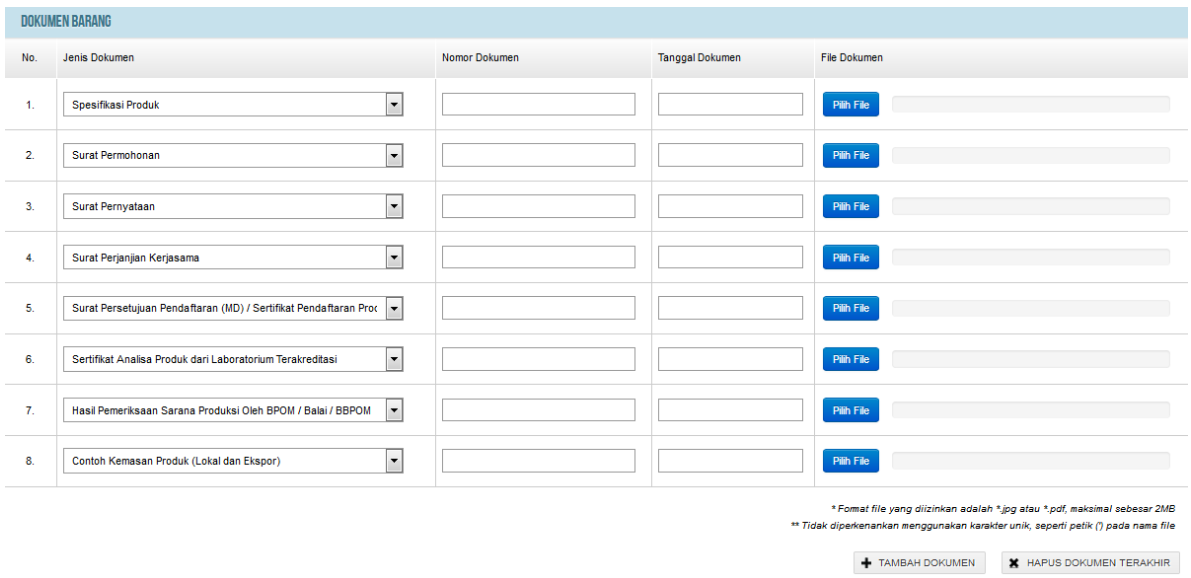Open the Spesifikasi Produk document type dropdown

(394, 104)
